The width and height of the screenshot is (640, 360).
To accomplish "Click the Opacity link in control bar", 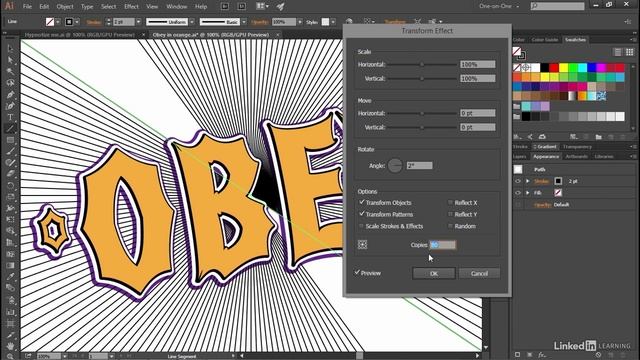I will [260, 22].
